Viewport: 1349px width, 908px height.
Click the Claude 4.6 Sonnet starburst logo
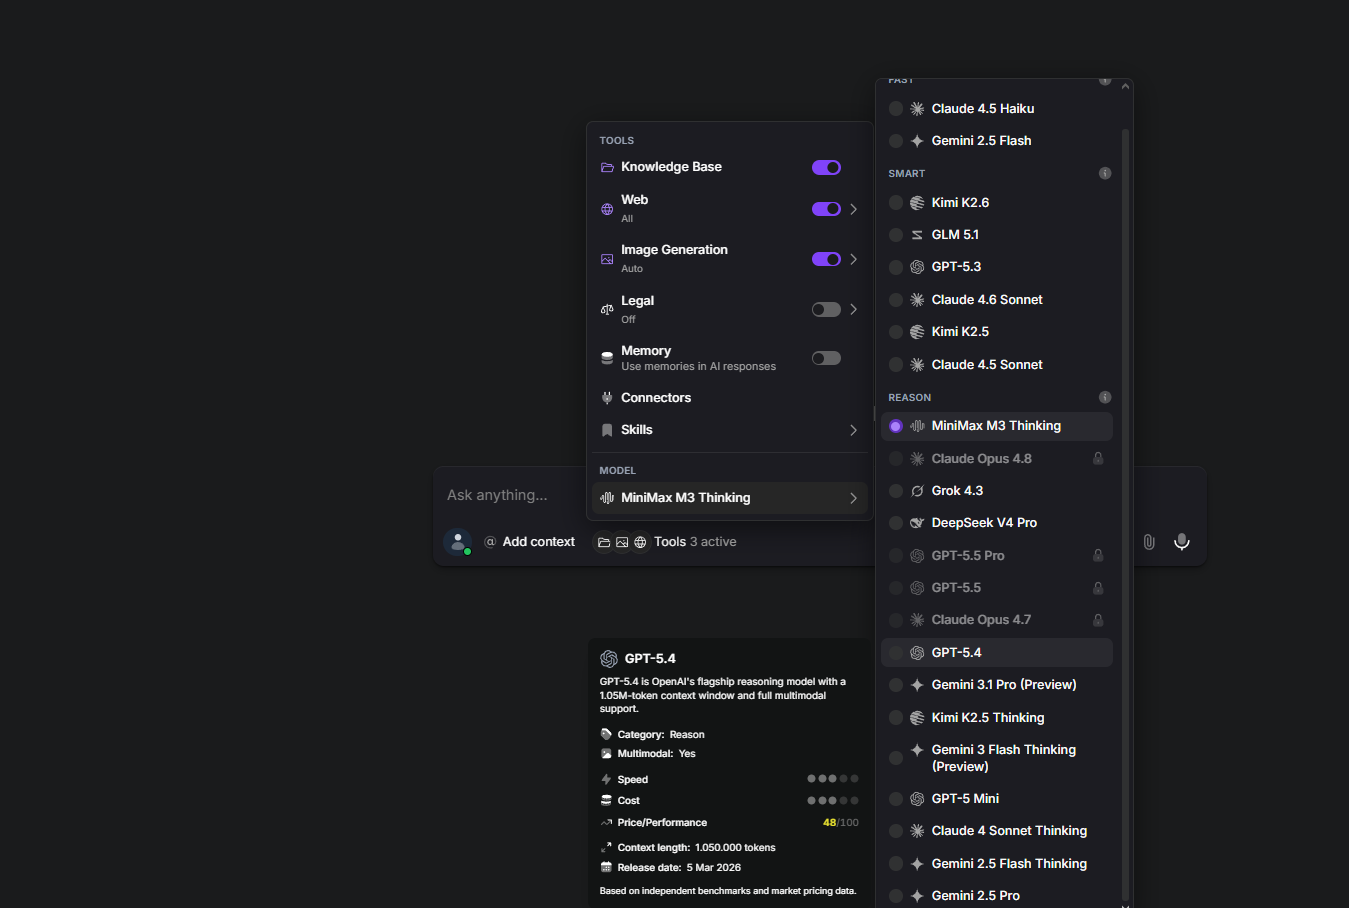click(917, 300)
